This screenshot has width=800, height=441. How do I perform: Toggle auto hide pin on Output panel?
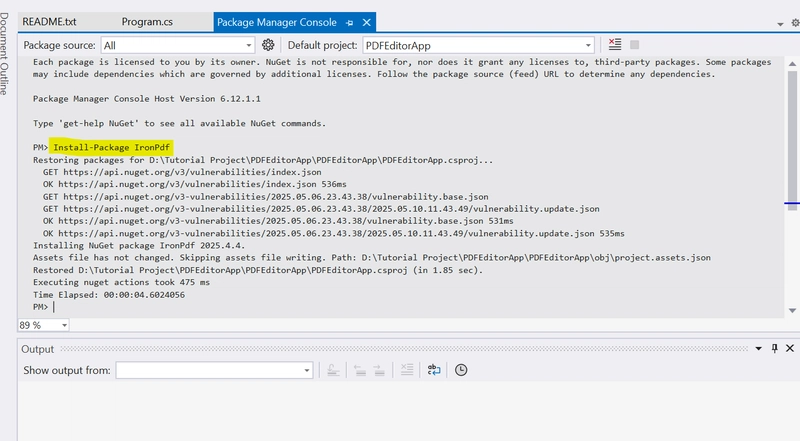tap(774, 348)
